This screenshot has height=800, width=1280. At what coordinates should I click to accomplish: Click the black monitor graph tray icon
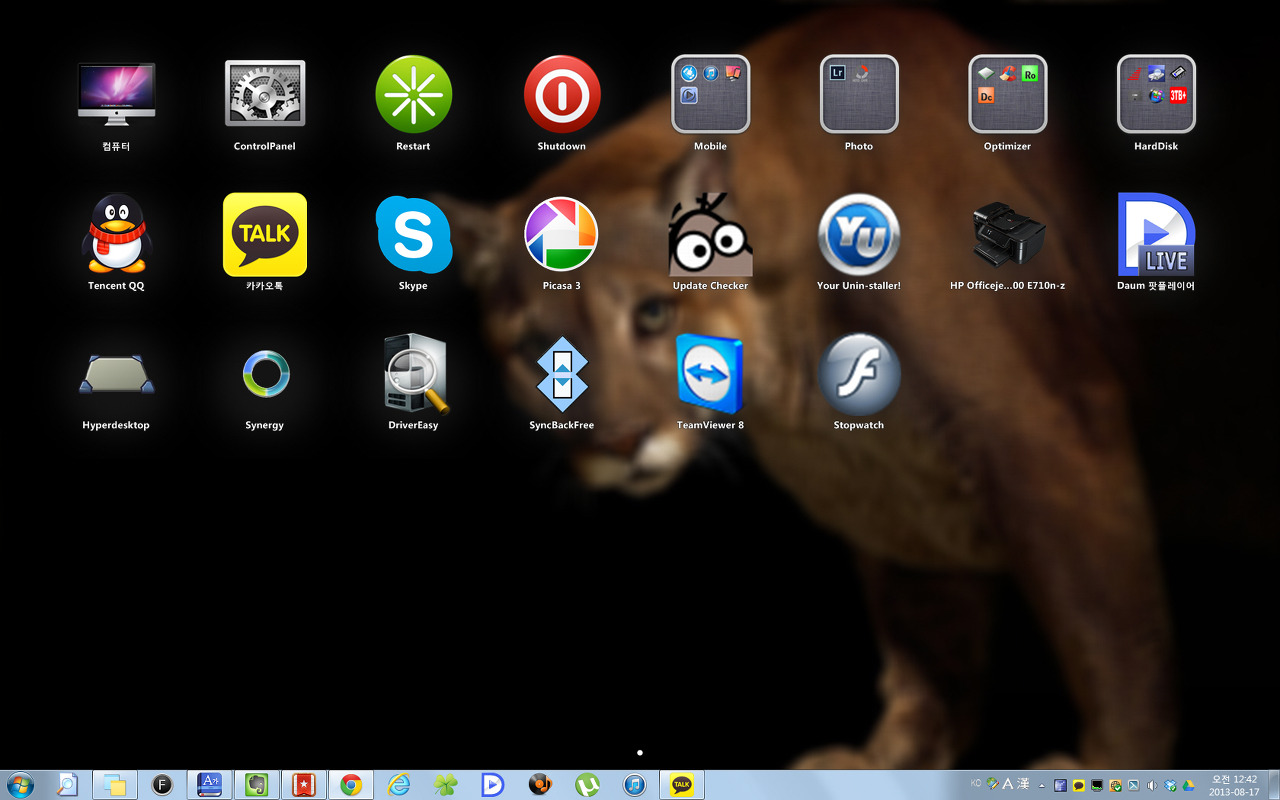tap(1097, 786)
